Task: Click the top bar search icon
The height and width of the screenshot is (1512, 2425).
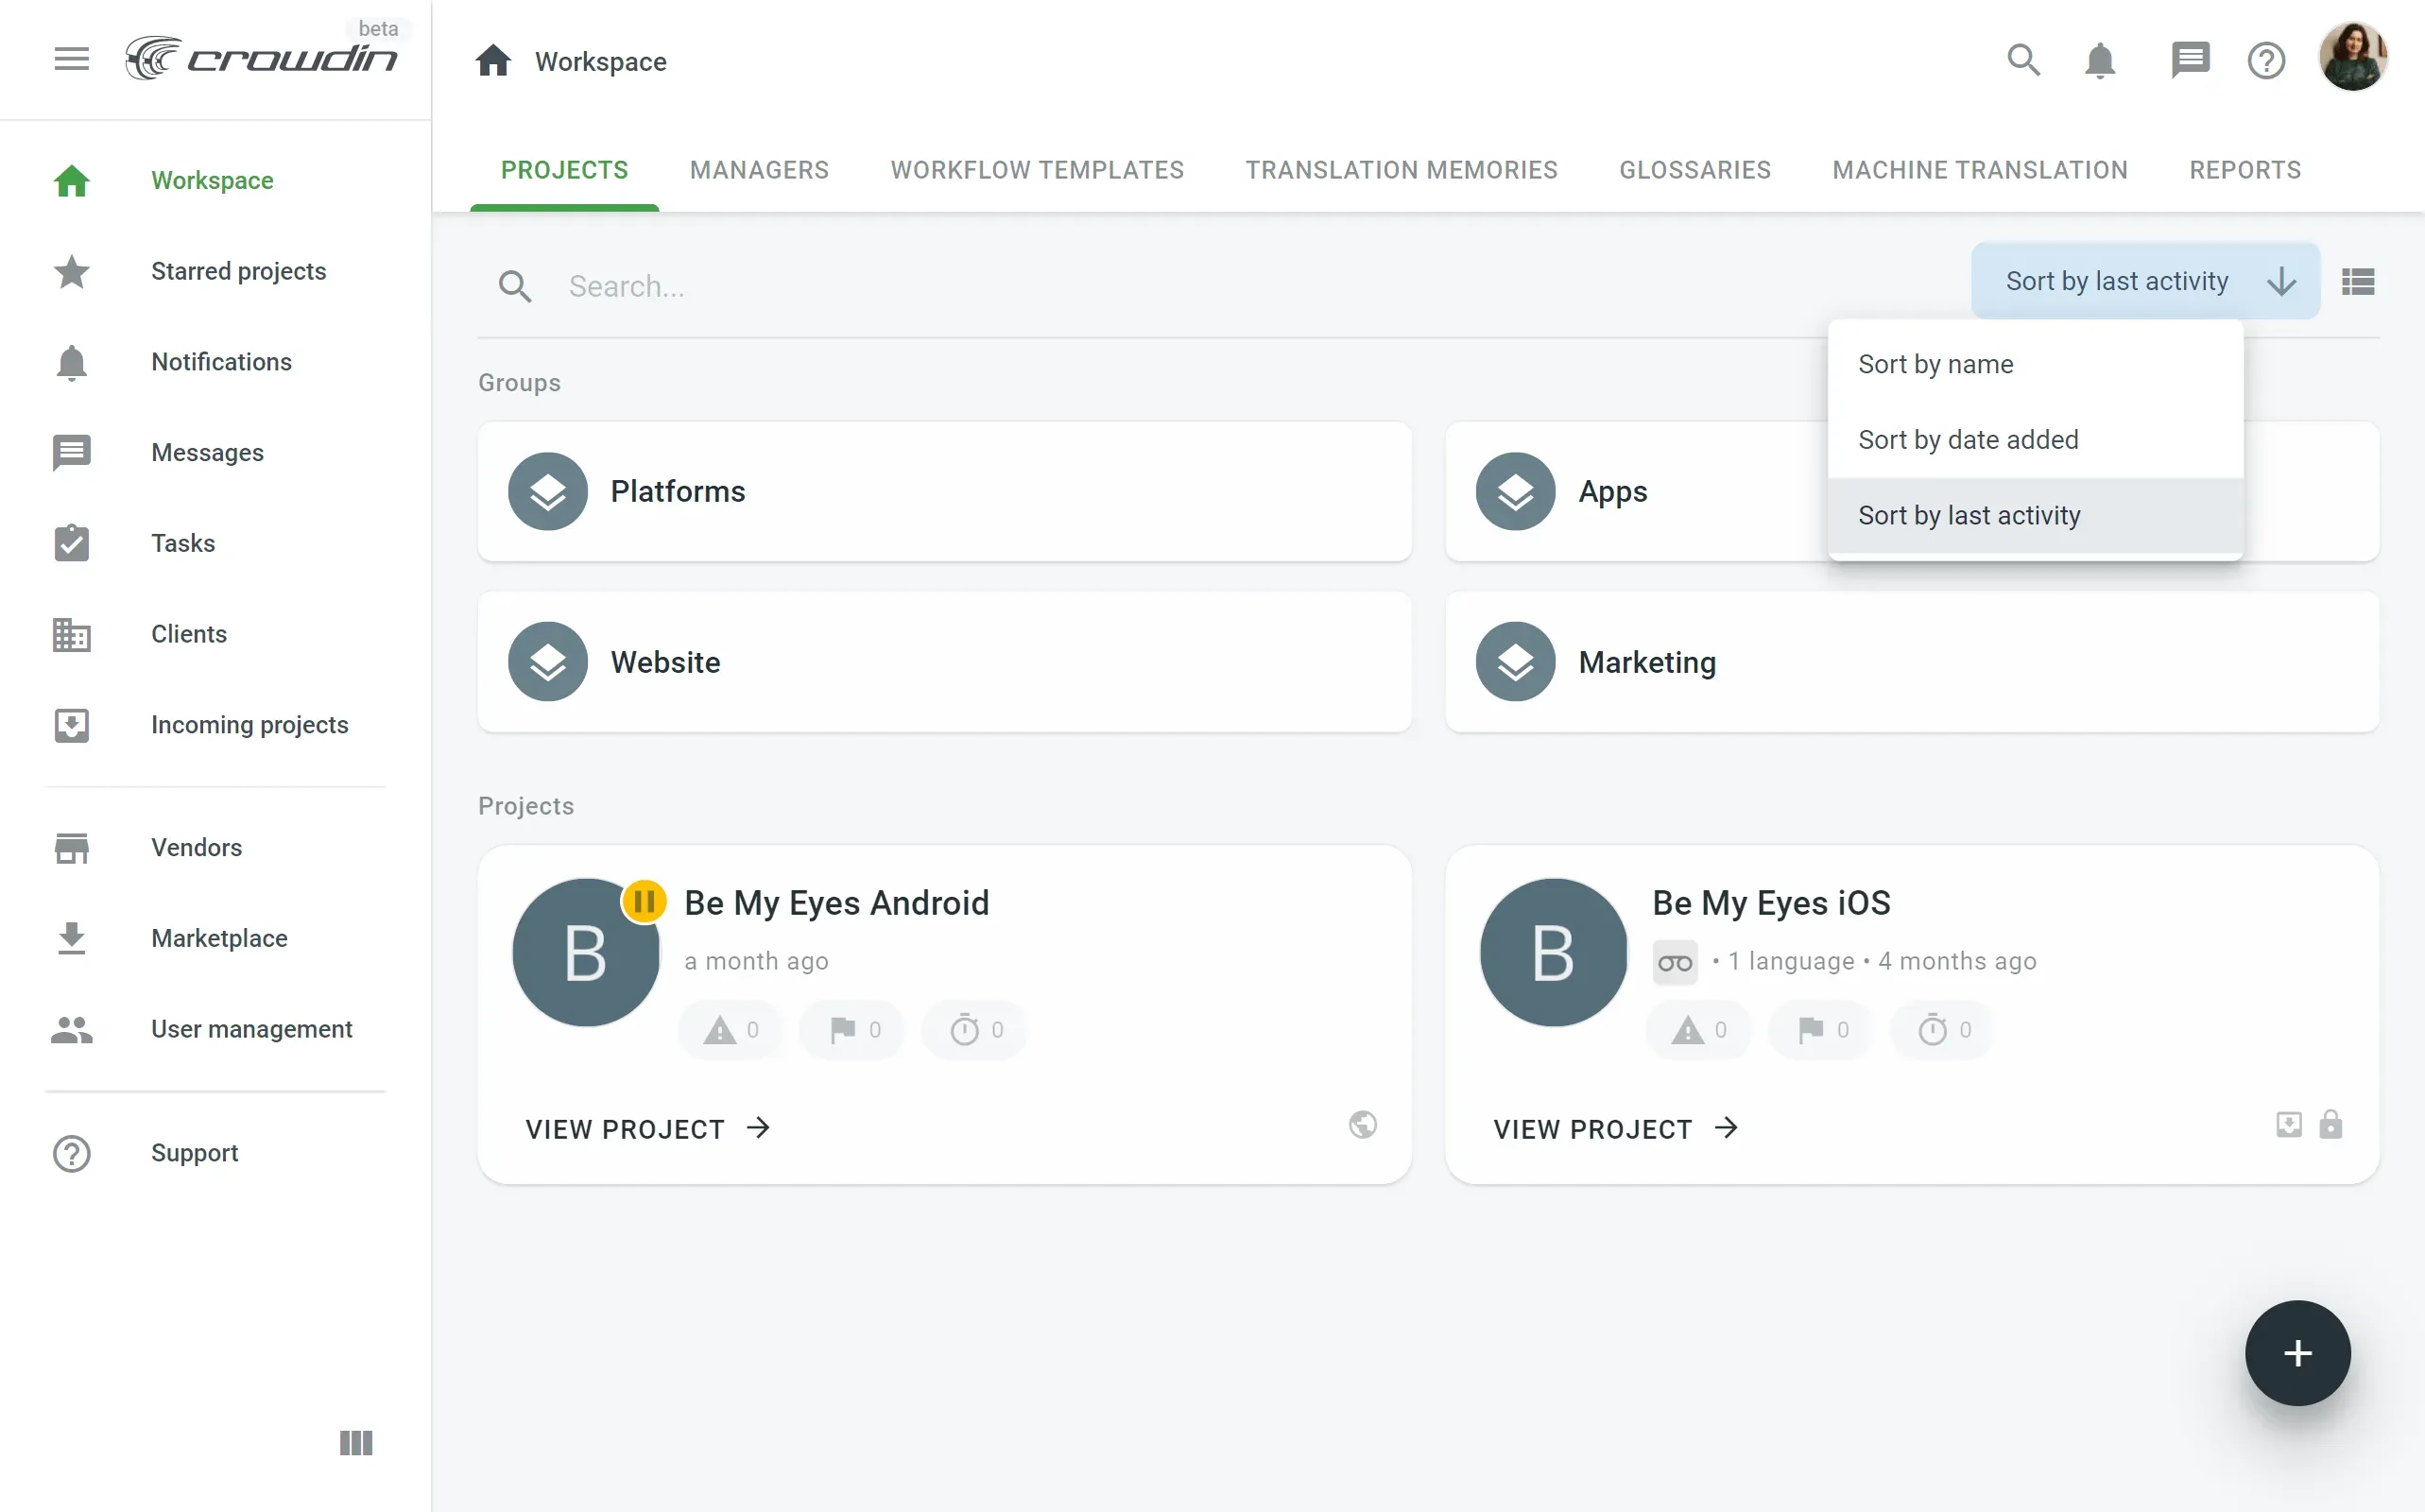Action: (x=2023, y=60)
